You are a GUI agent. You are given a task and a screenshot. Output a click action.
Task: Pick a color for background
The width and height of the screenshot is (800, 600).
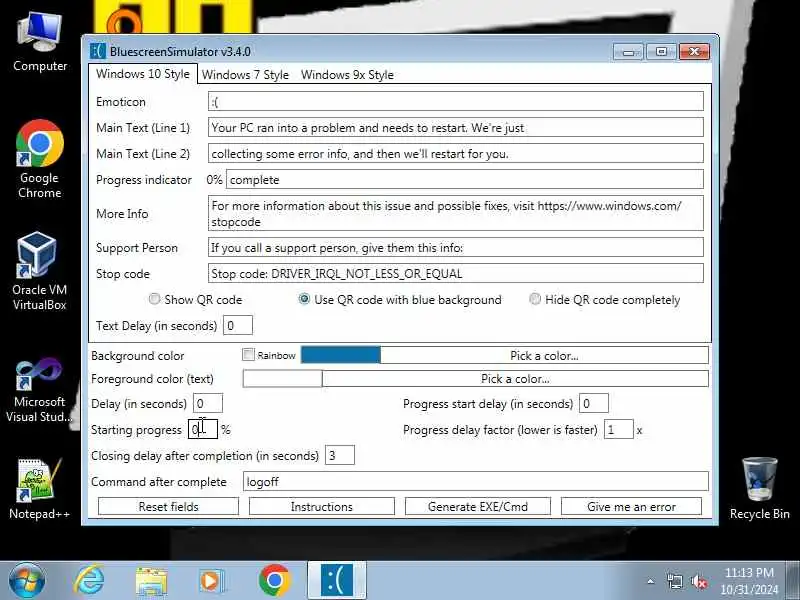(544, 356)
